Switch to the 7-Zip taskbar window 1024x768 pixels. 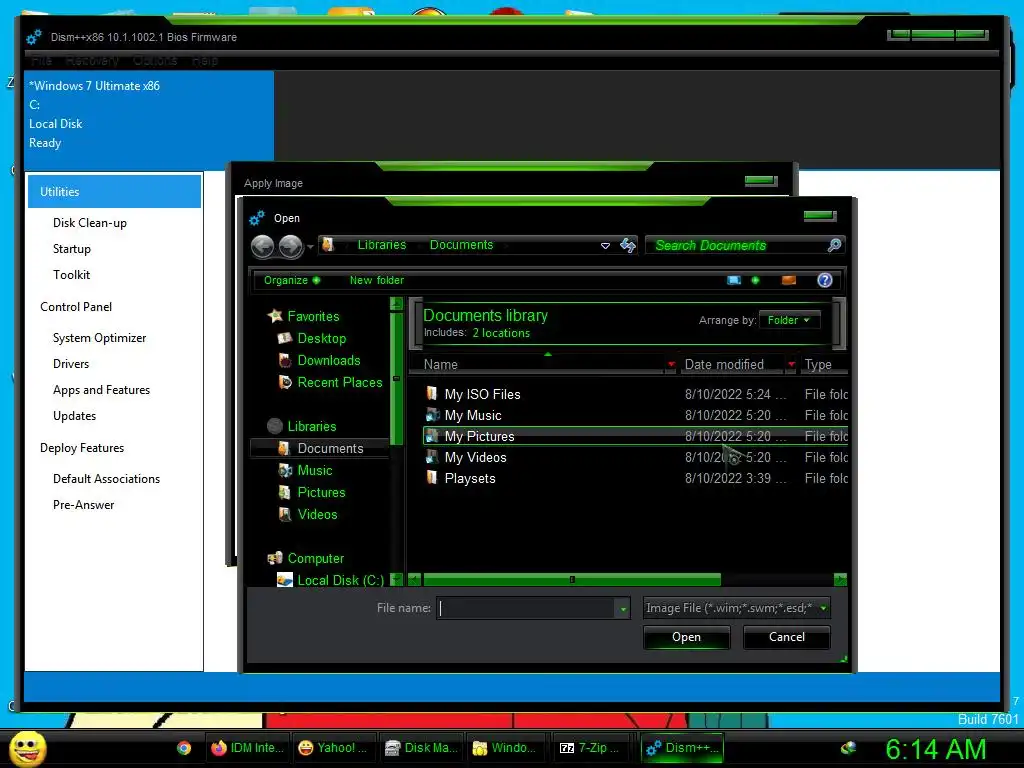point(594,748)
